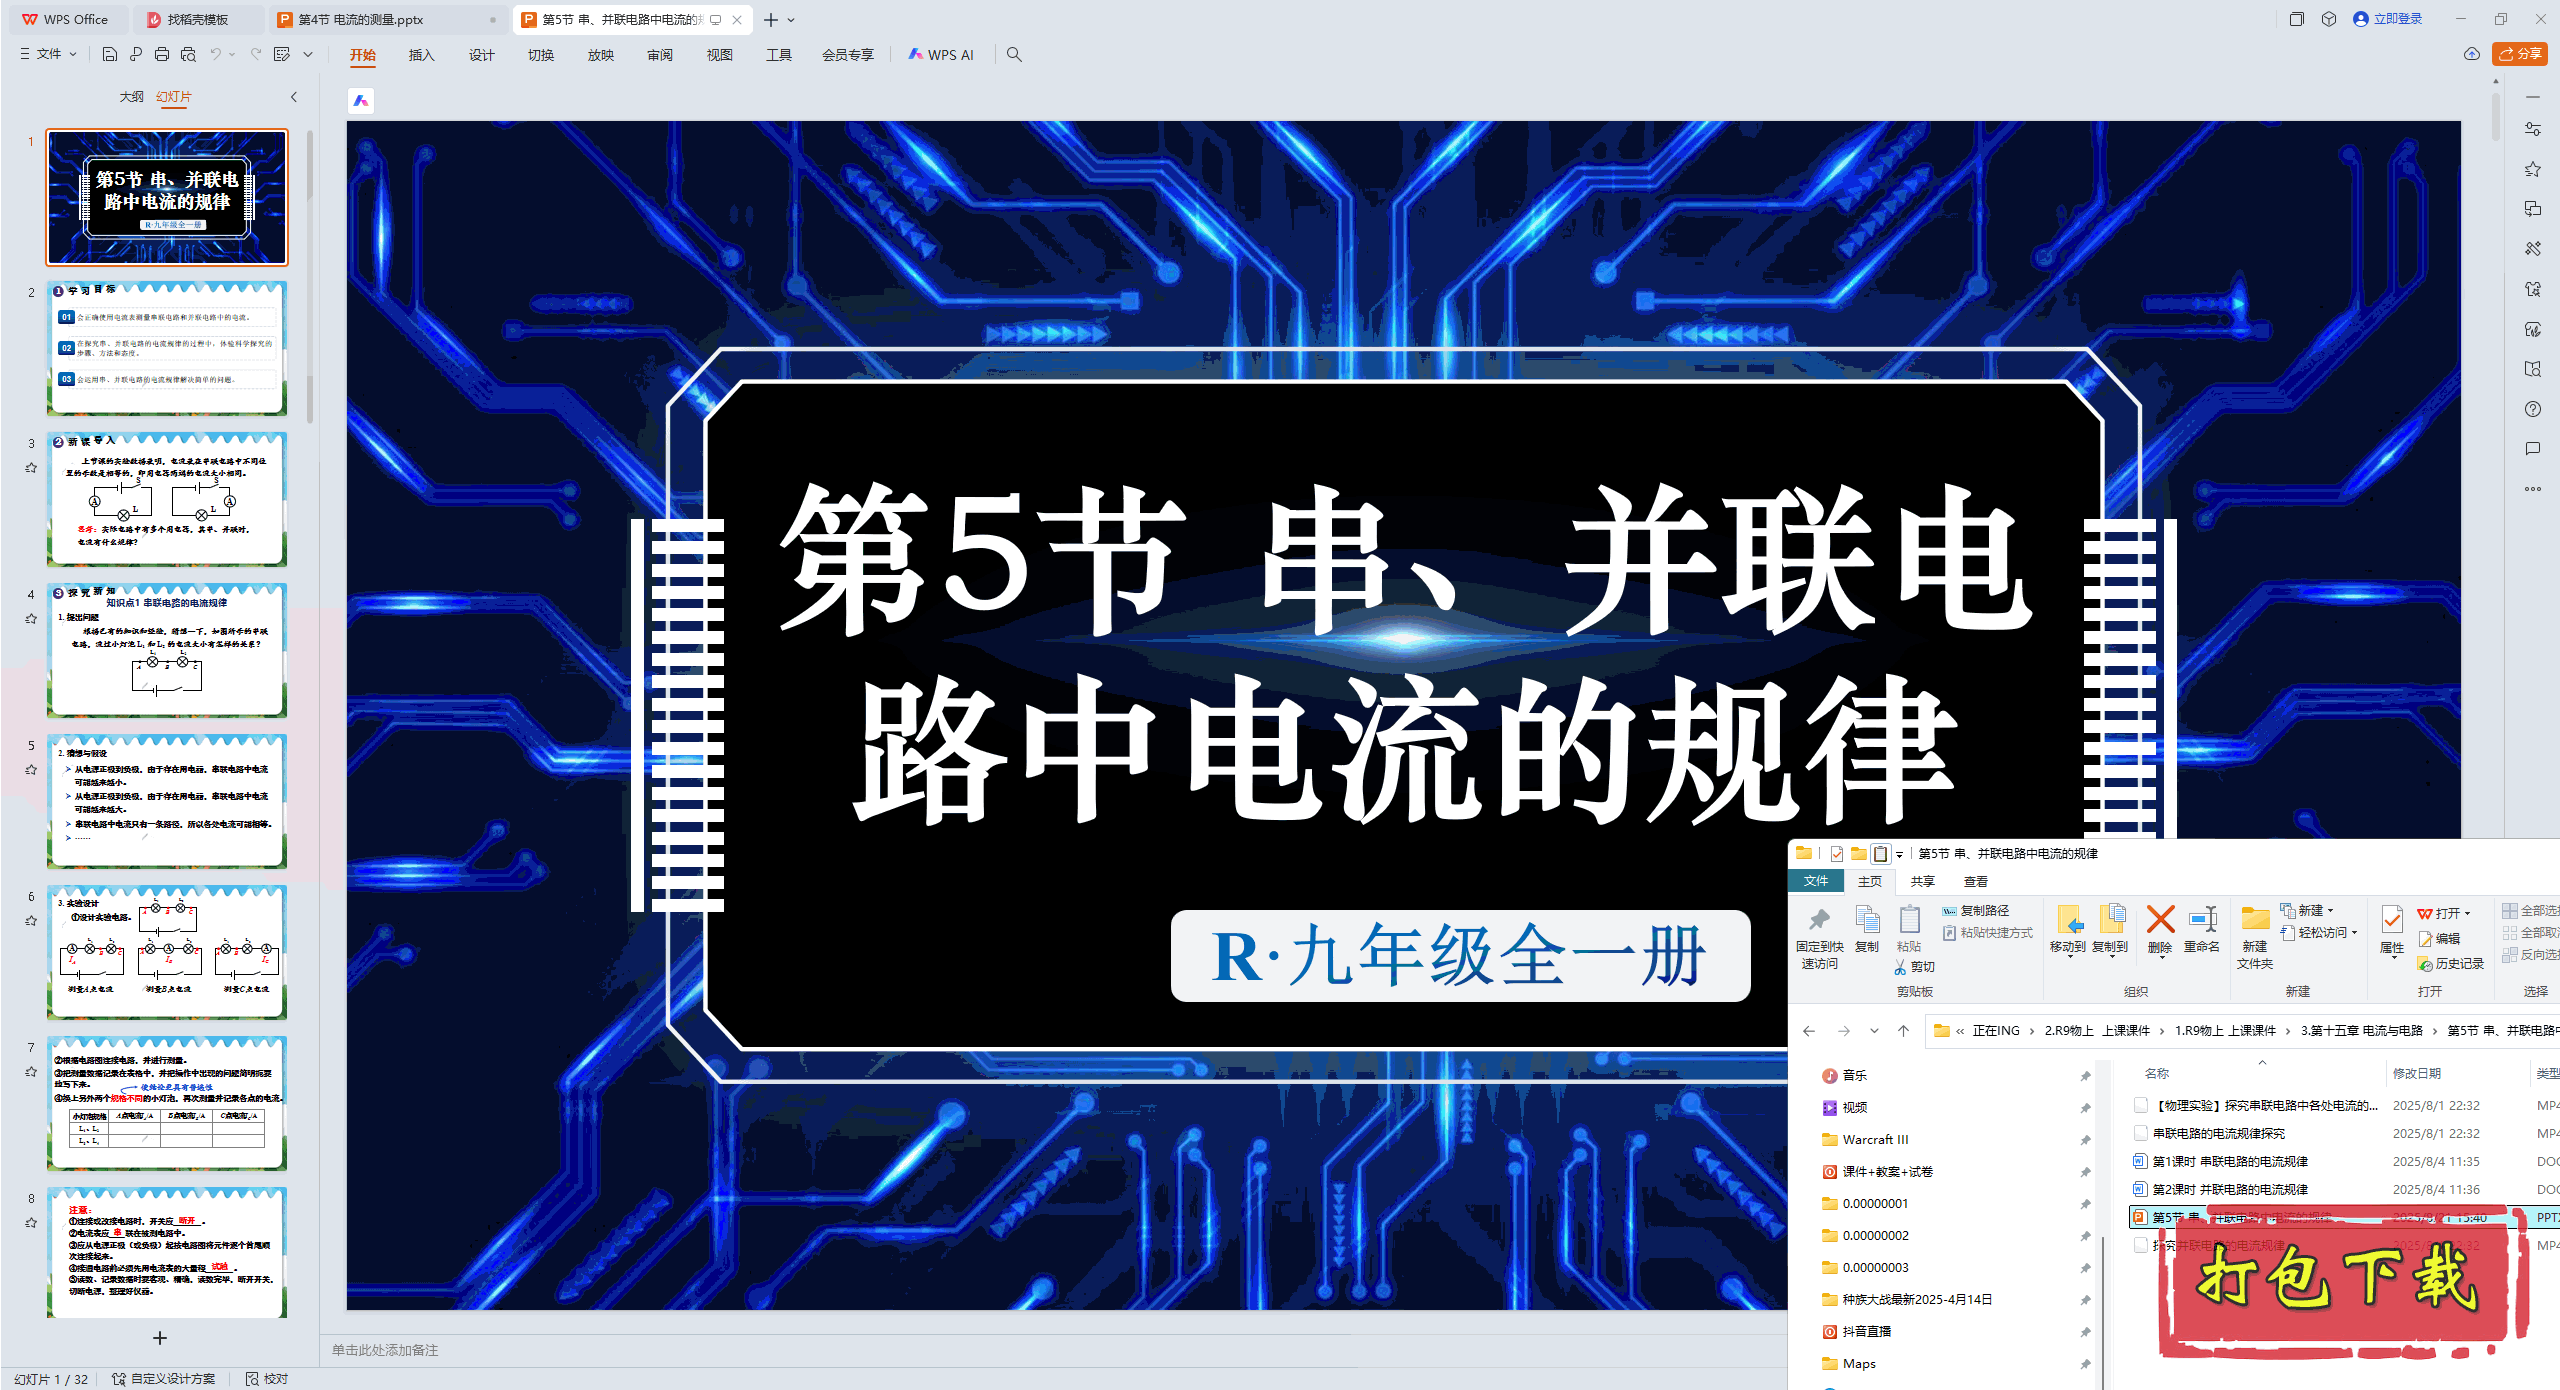
Task: Click the orange 分享 button
Action: 2519,54
